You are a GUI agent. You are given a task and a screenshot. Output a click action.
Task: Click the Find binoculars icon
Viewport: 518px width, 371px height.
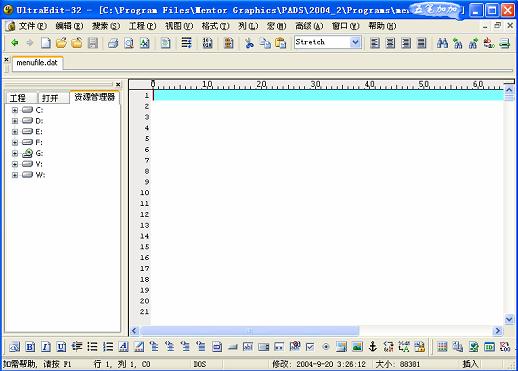pyautogui.click(x=442, y=43)
